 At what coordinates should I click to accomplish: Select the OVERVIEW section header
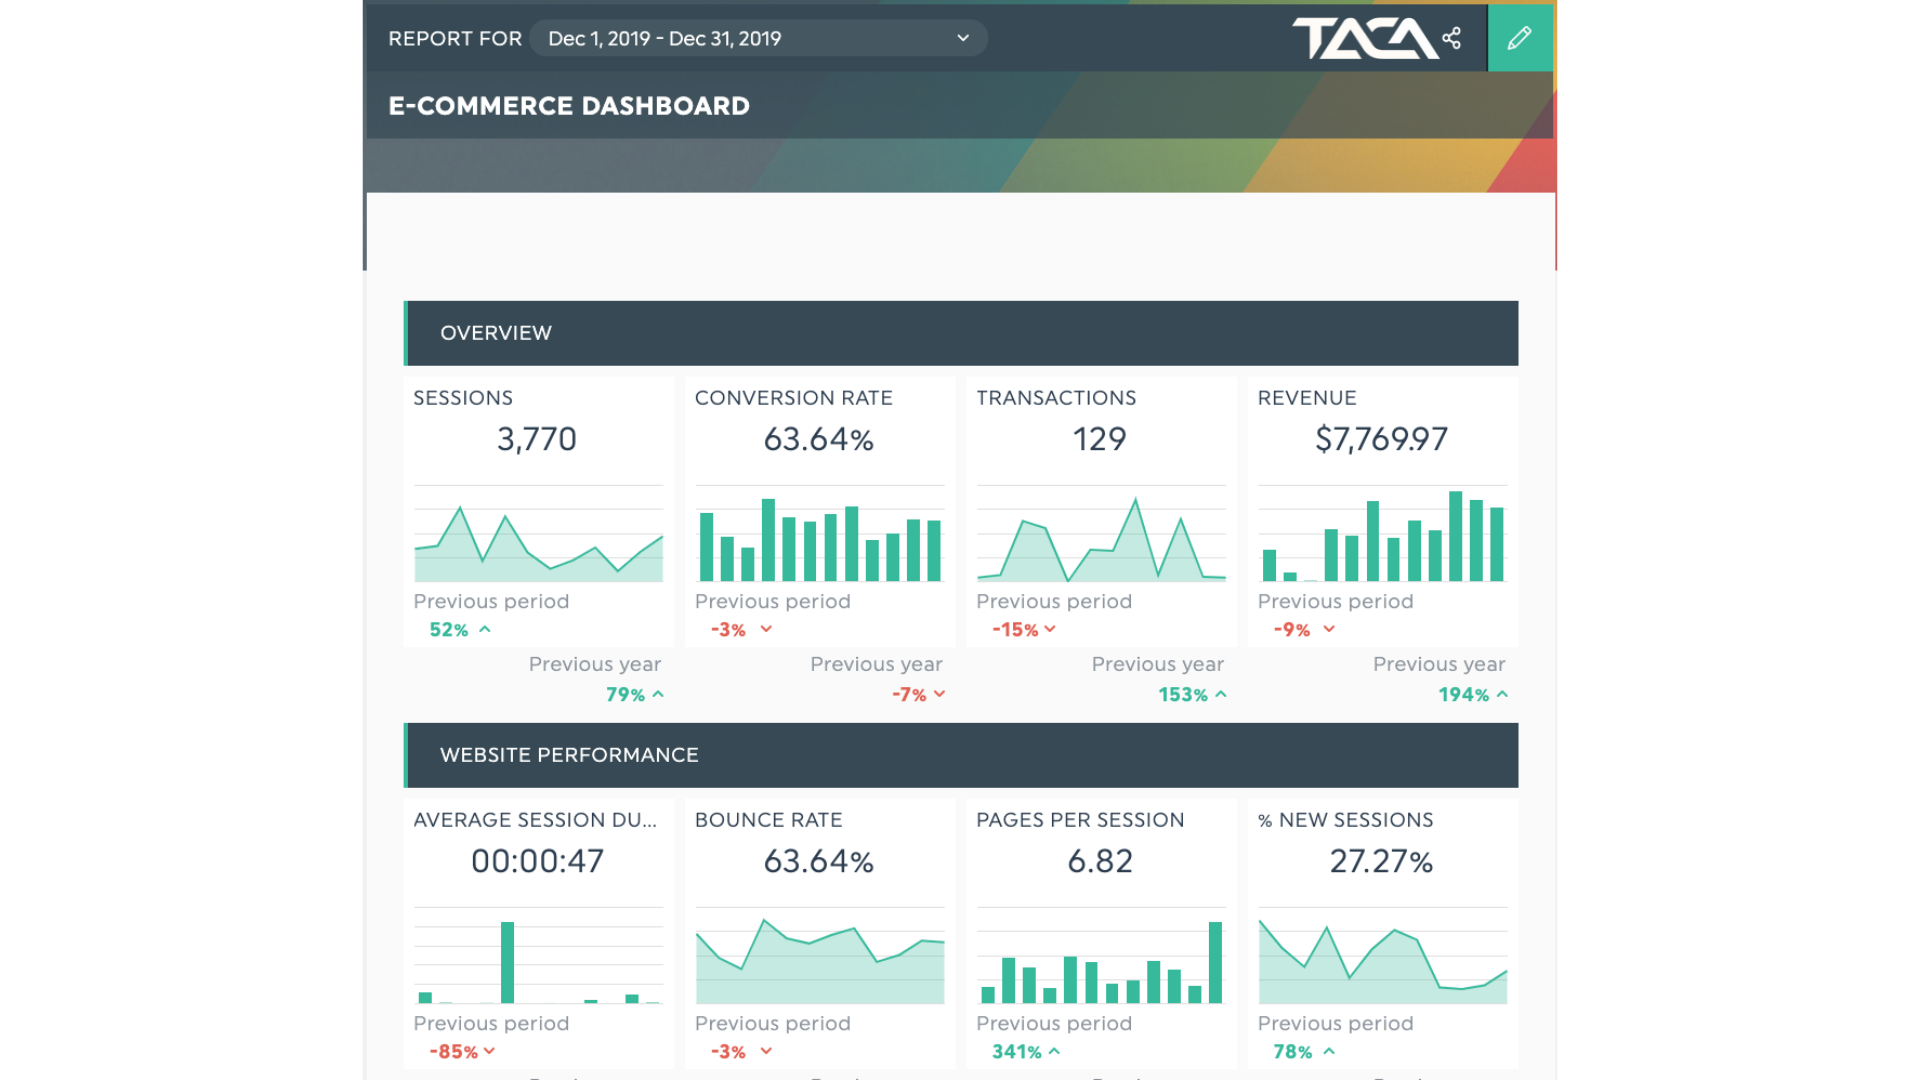pos(961,333)
